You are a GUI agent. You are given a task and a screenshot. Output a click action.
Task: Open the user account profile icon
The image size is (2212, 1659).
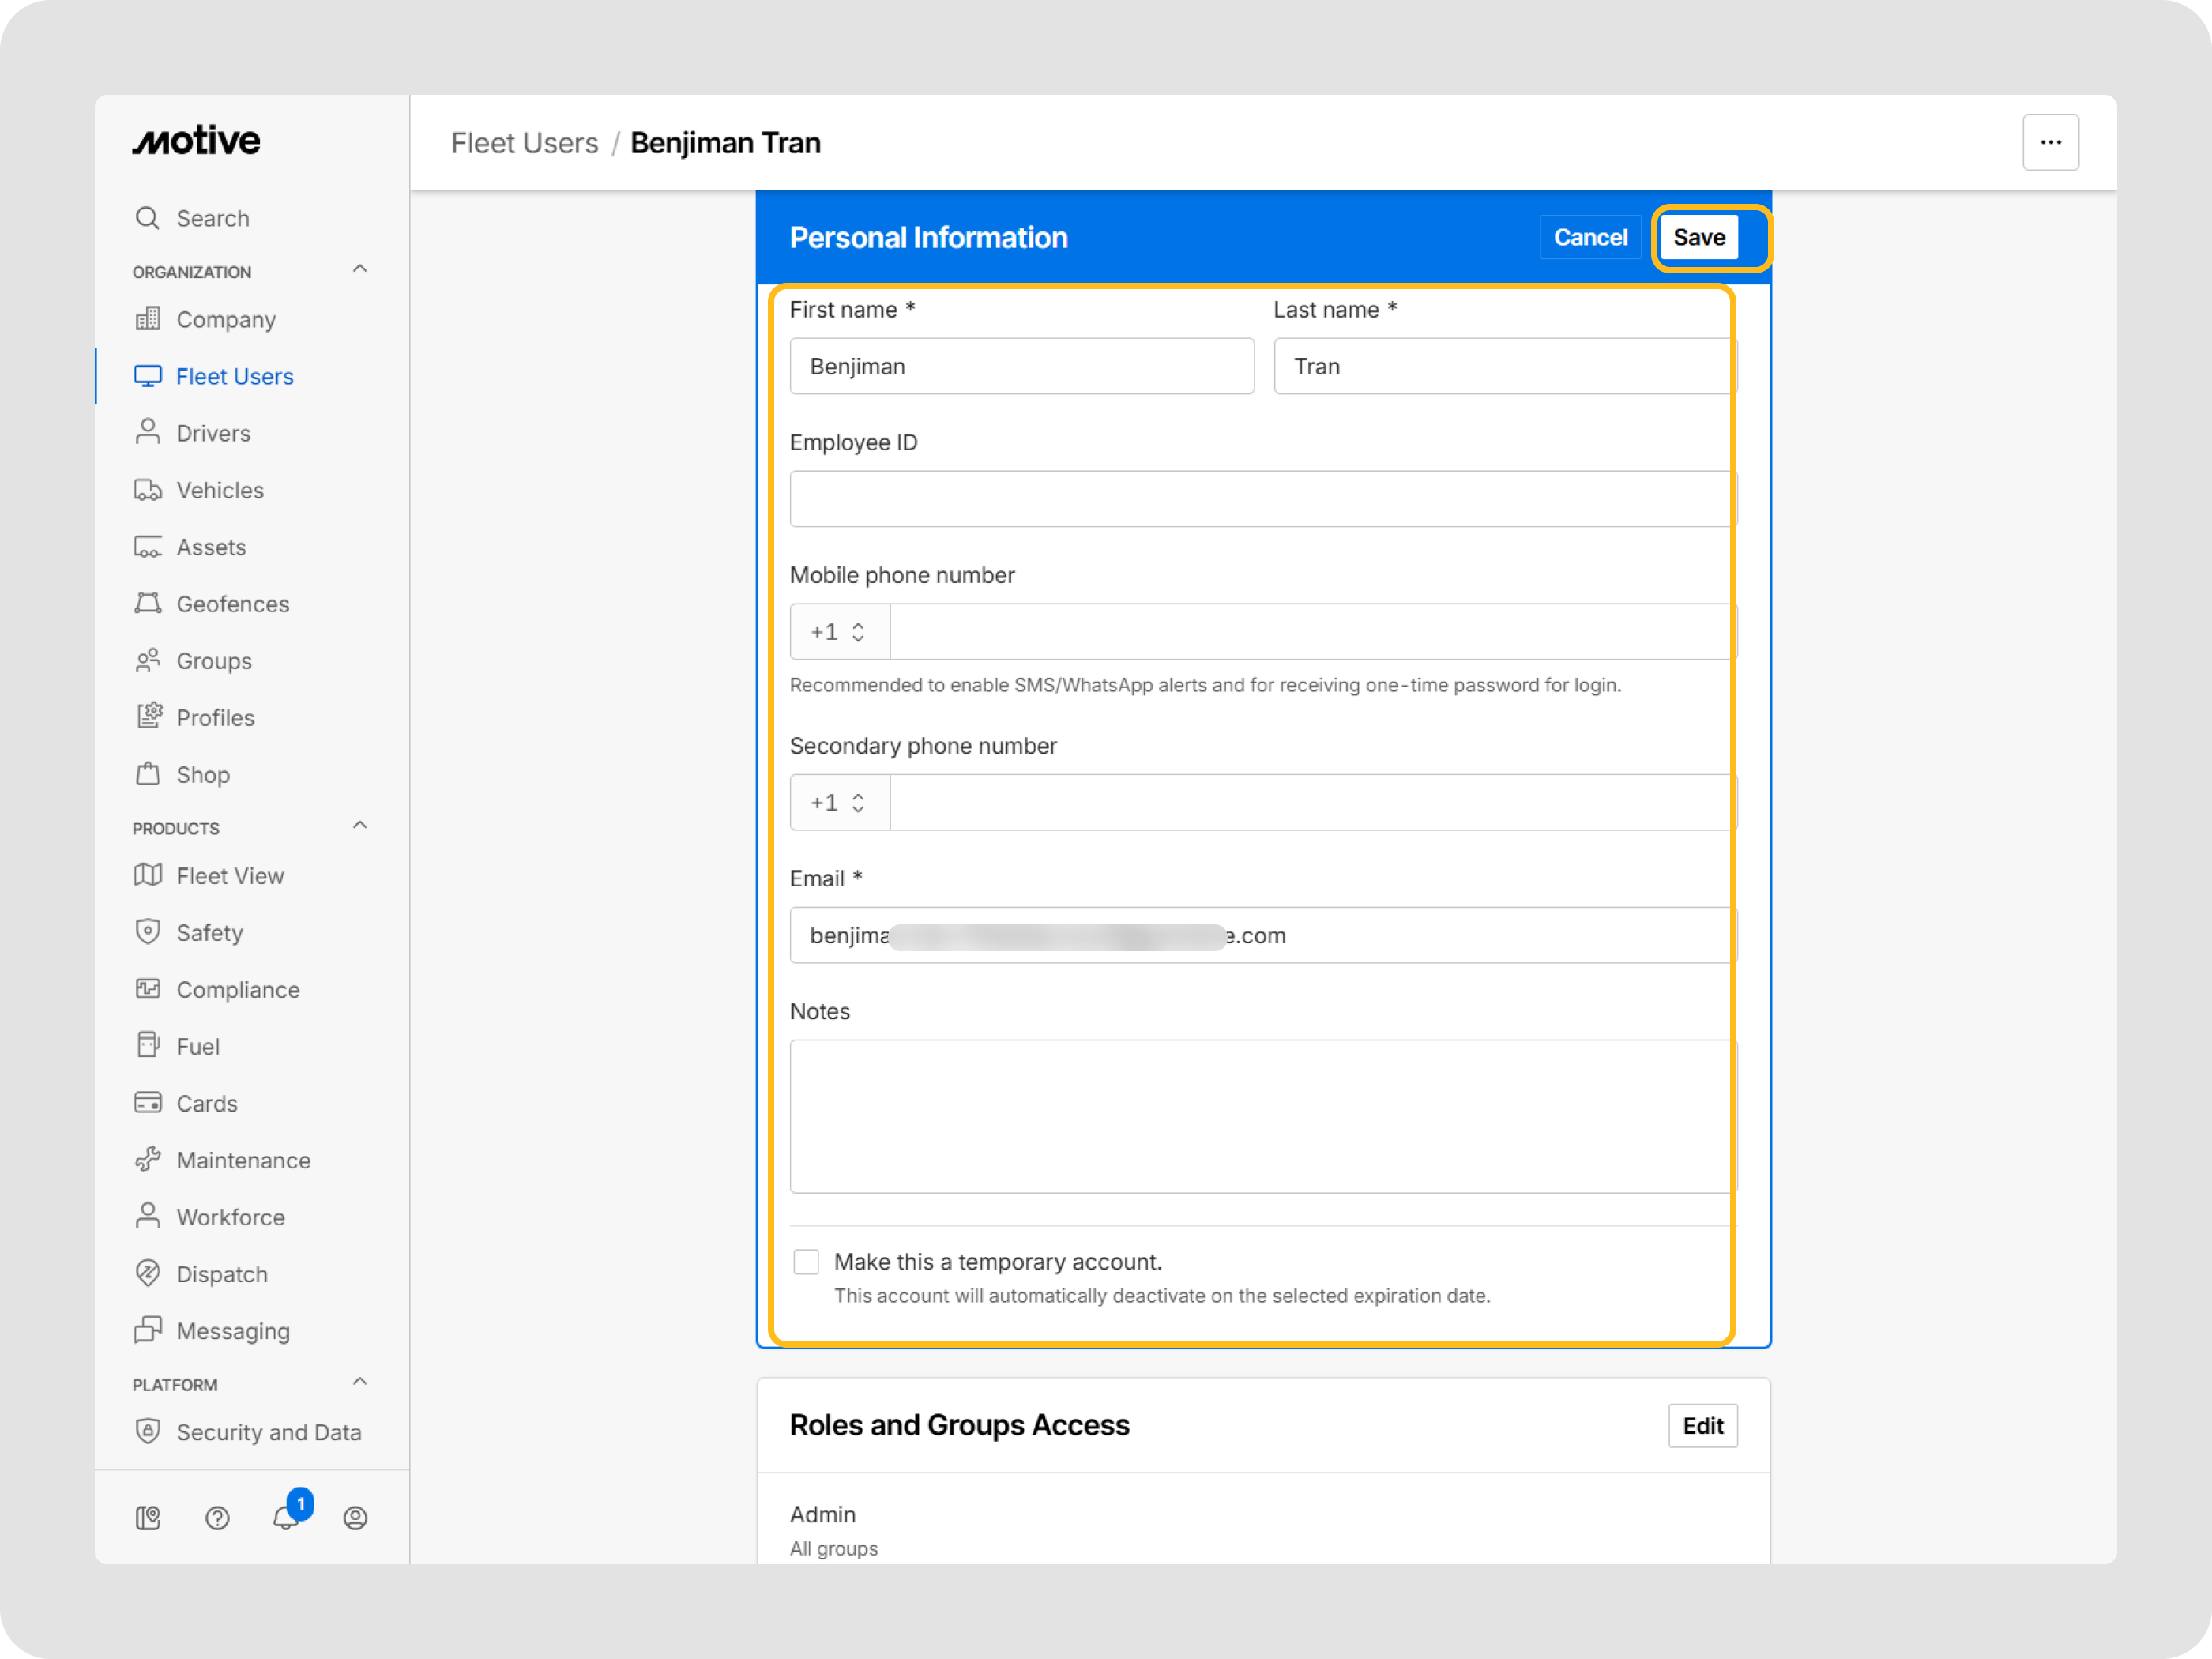click(355, 1517)
